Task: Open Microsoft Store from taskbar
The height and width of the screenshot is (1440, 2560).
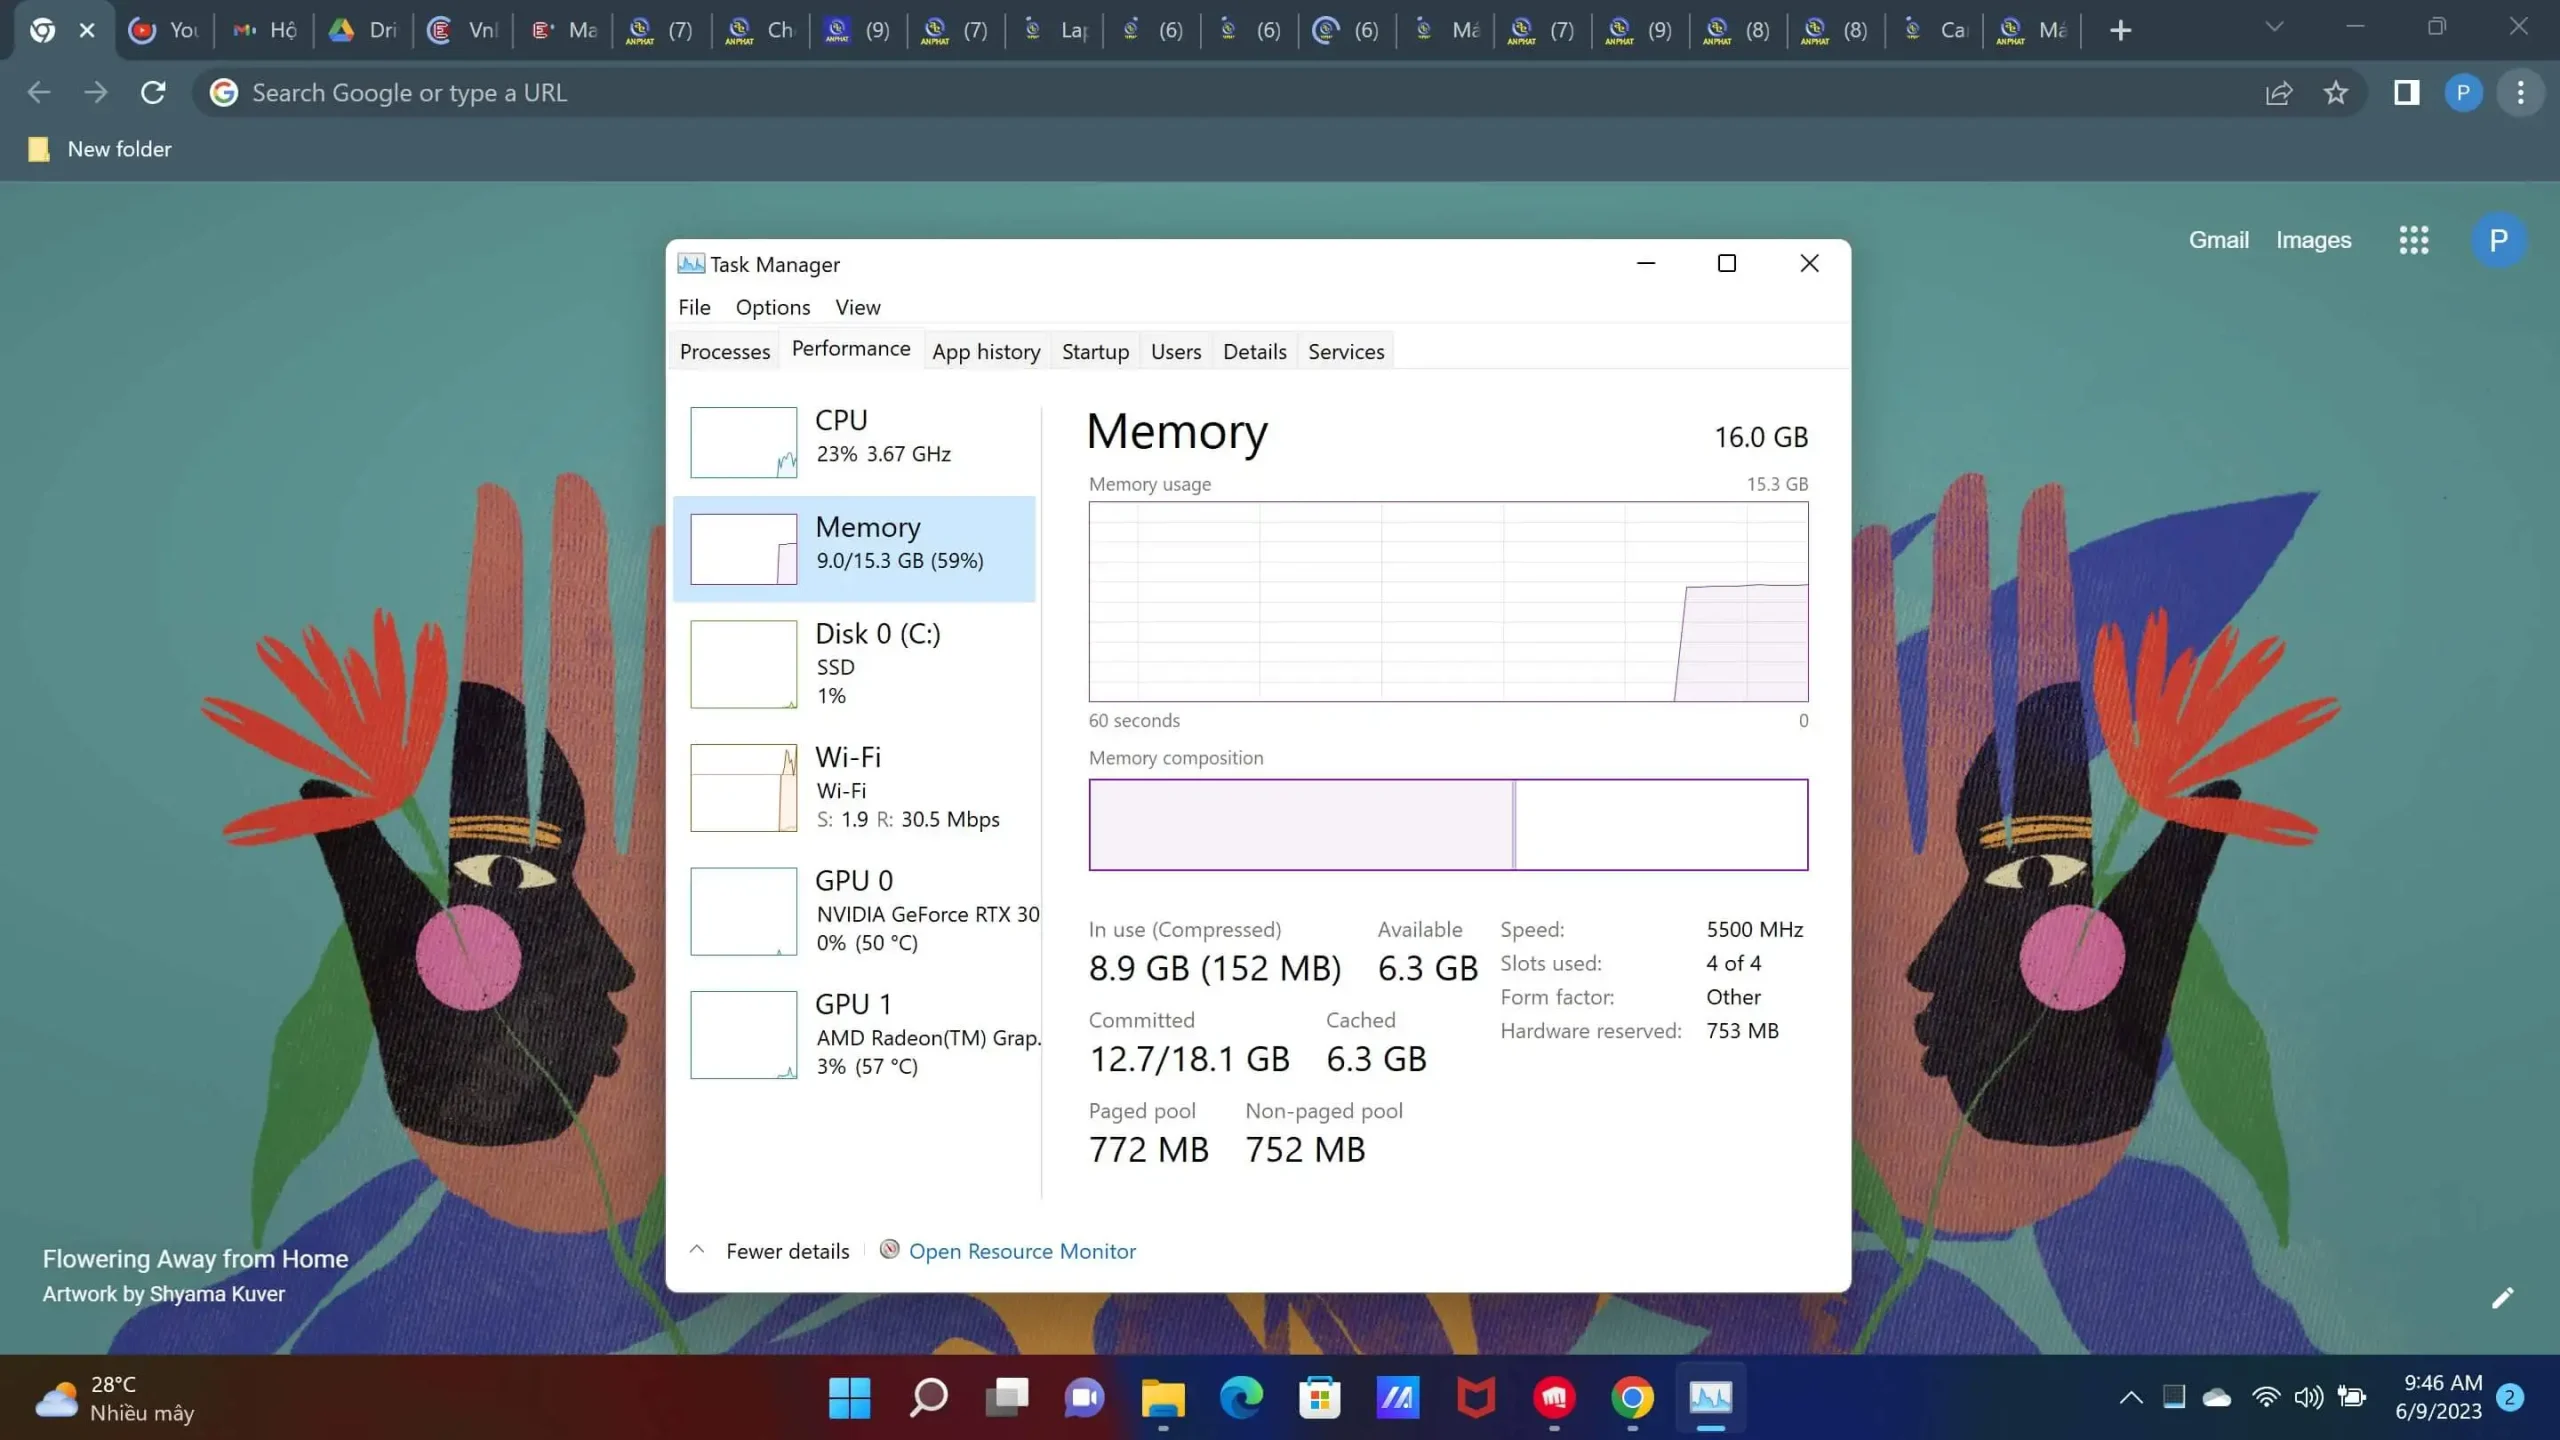Action: (x=1319, y=1397)
